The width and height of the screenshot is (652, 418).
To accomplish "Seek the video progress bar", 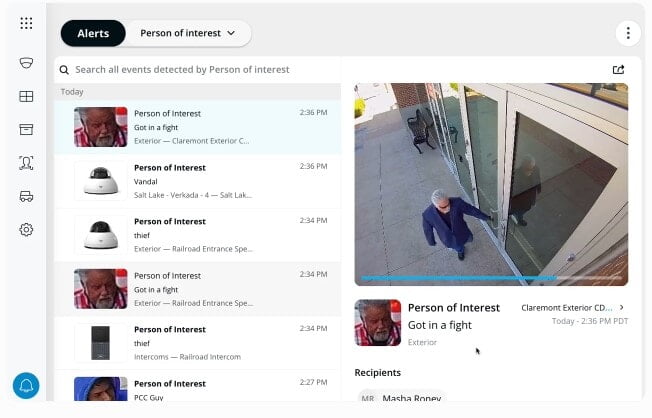I will click(491, 277).
